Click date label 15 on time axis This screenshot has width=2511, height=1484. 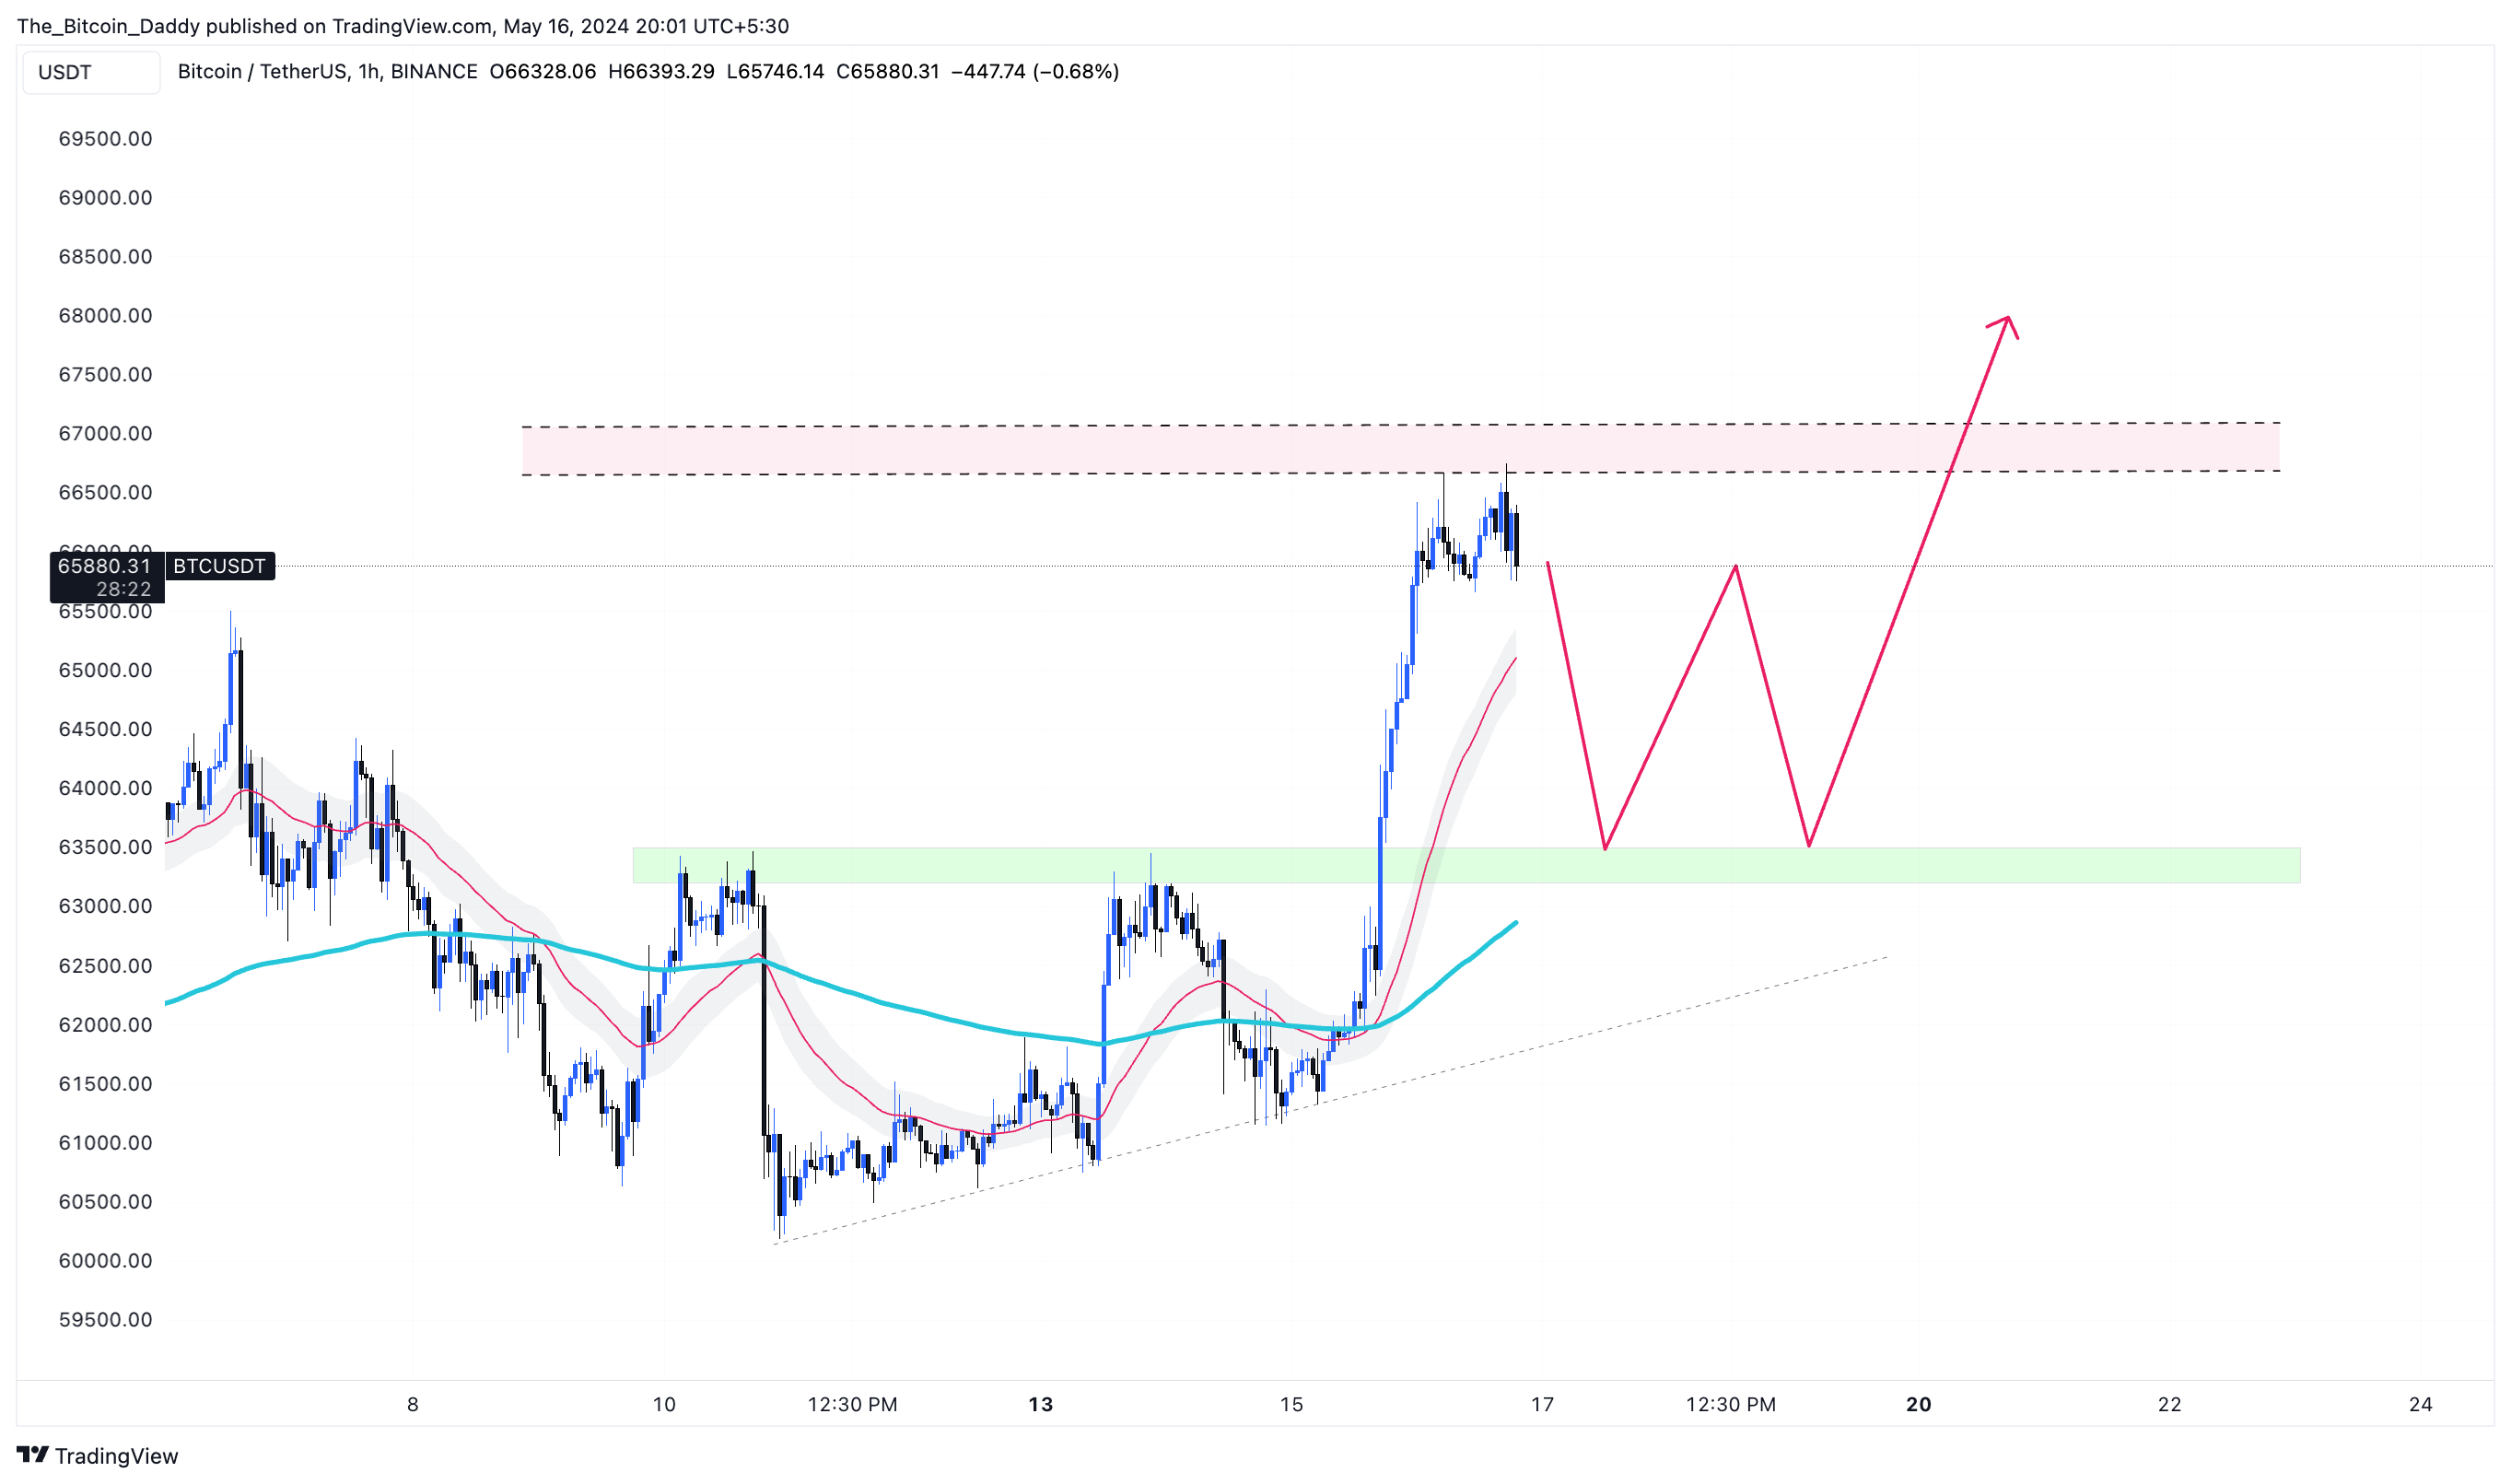[x=1292, y=1405]
